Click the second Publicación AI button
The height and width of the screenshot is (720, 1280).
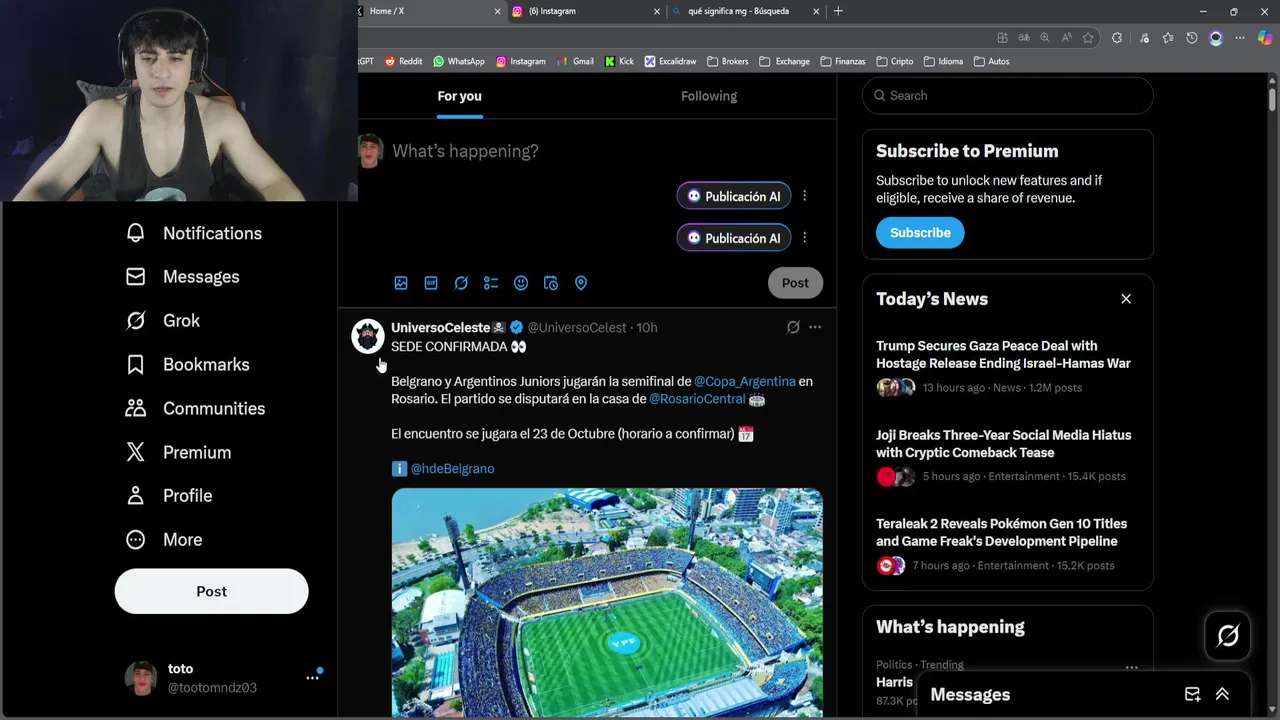[734, 238]
